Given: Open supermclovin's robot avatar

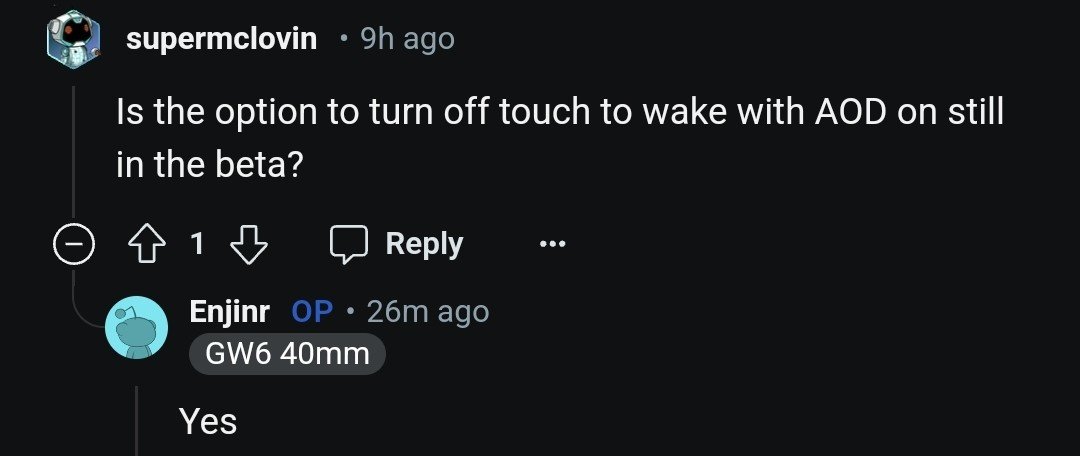Looking at the screenshot, I should tap(73, 39).
